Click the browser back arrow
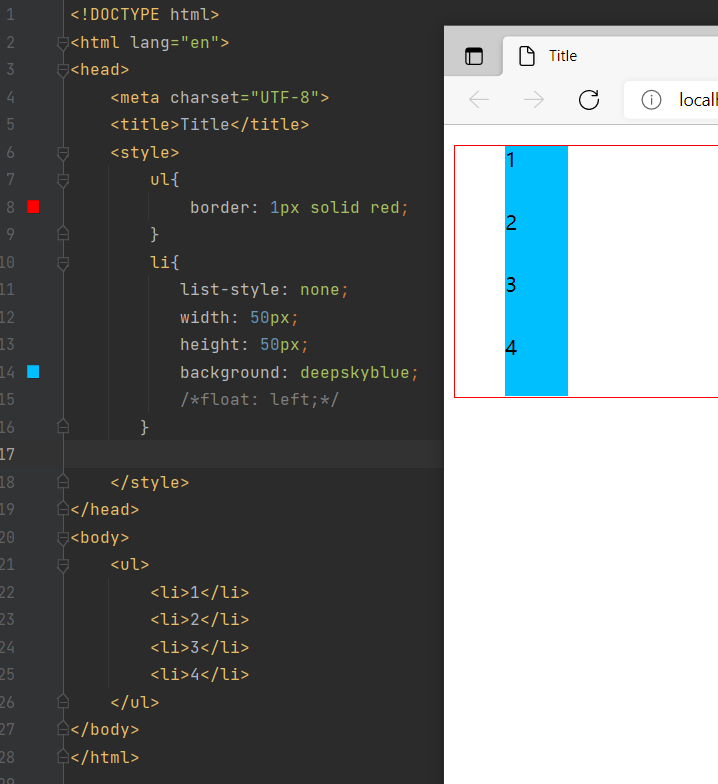Screen dimensions: 718x784 478,100
